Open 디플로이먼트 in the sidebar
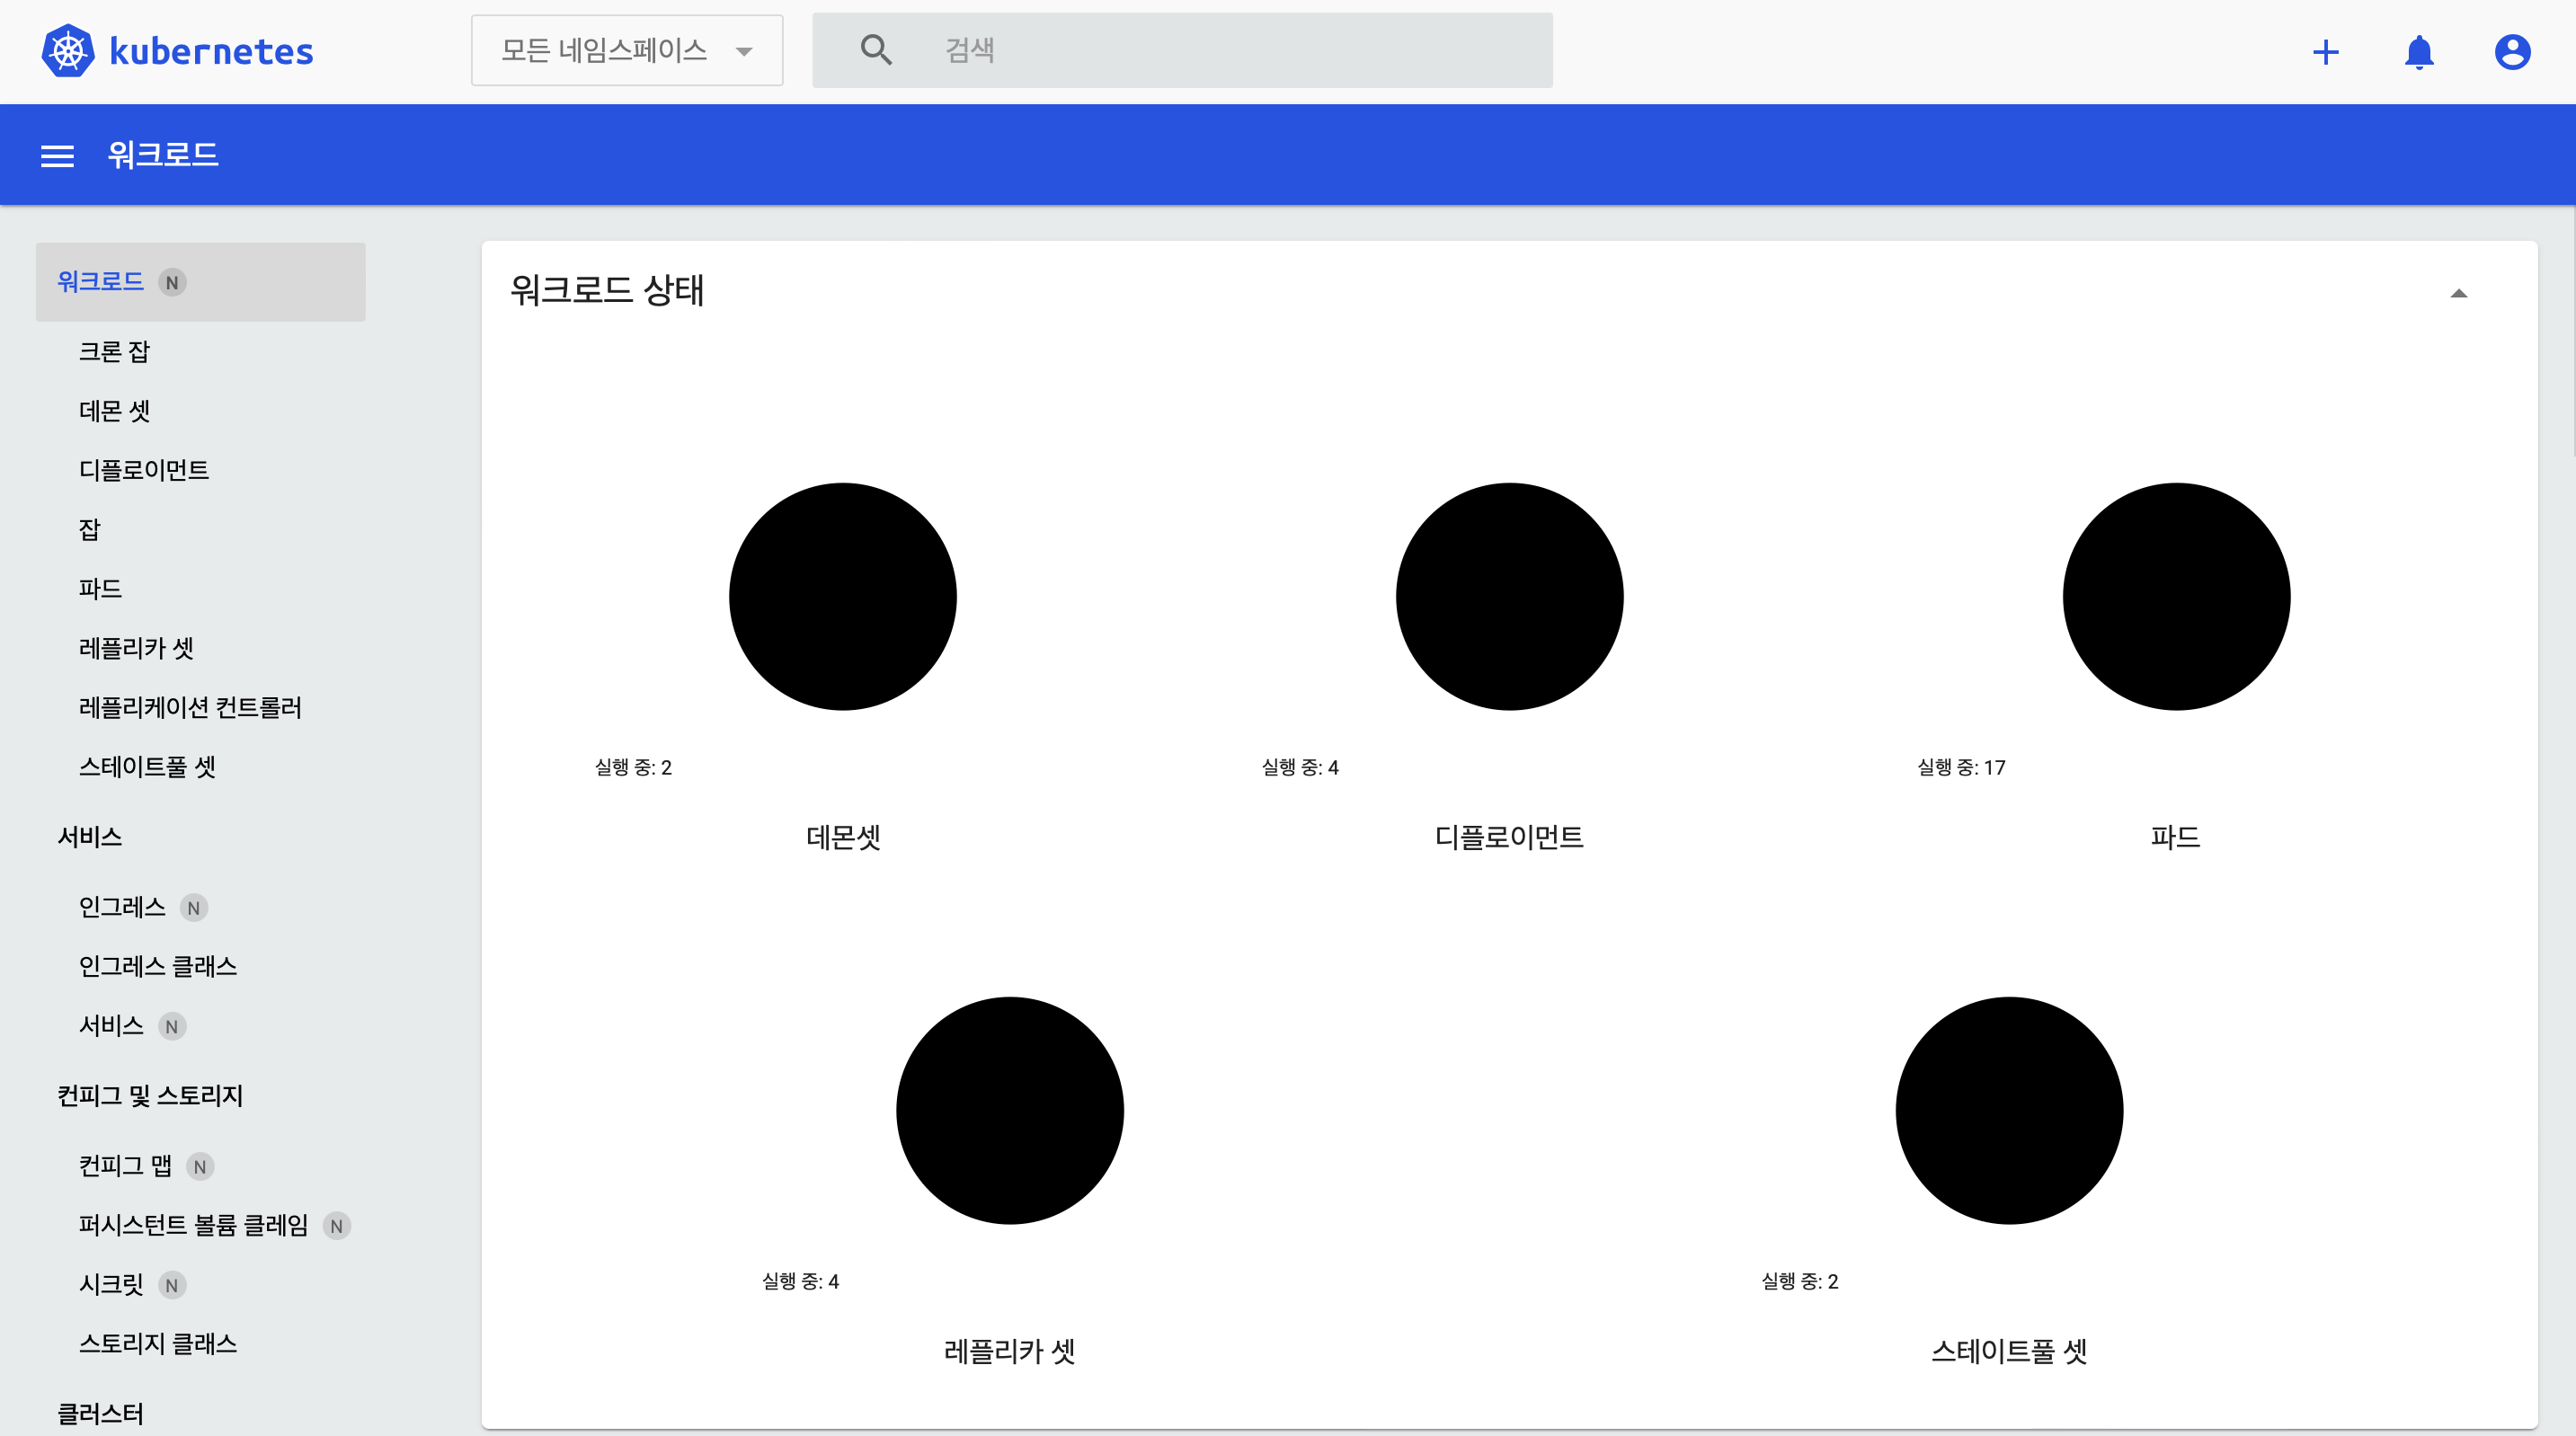Viewport: 2576px width, 1436px height. tap(144, 470)
